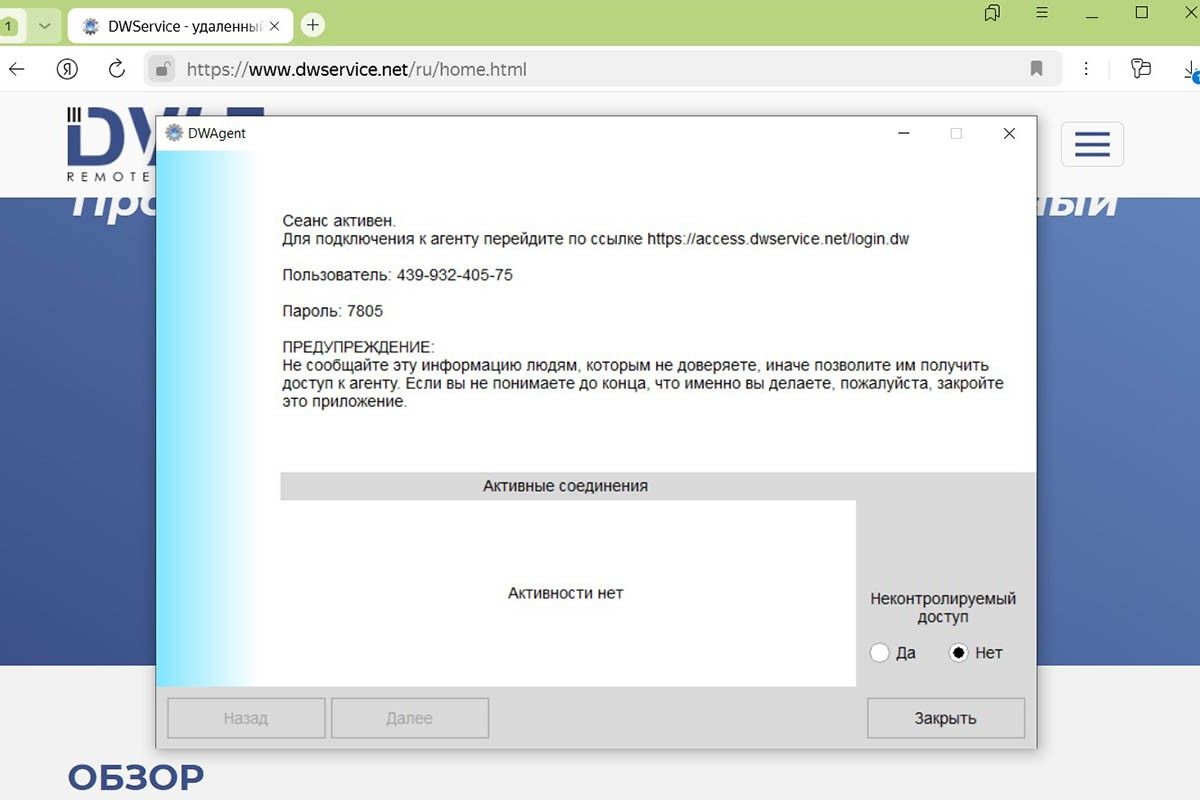Image resolution: width=1200 pixels, height=800 pixels.
Task: Click the site security lock icon
Action: [x=162, y=69]
